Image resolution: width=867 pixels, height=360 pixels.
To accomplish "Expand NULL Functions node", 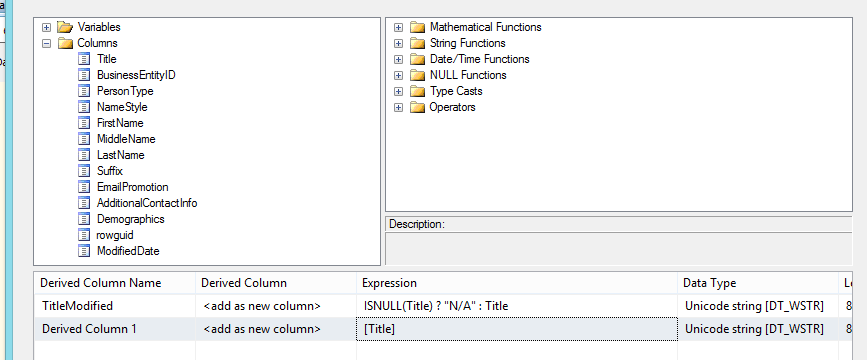I will coord(399,75).
